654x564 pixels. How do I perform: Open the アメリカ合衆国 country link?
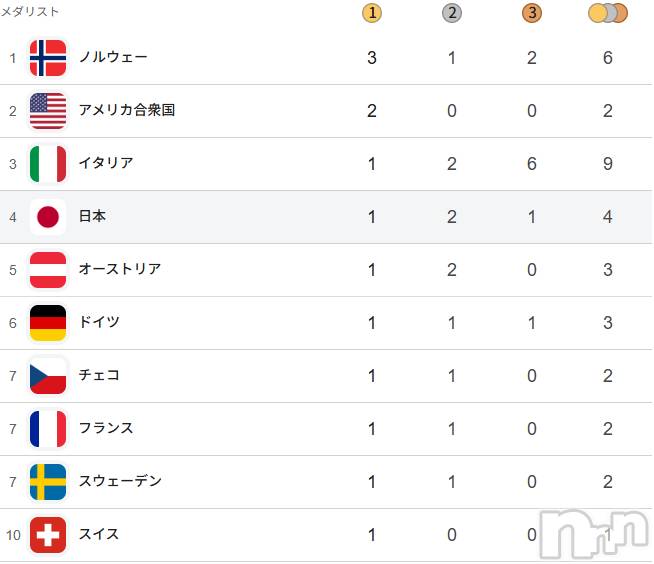pyautogui.click(x=127, y=111)
